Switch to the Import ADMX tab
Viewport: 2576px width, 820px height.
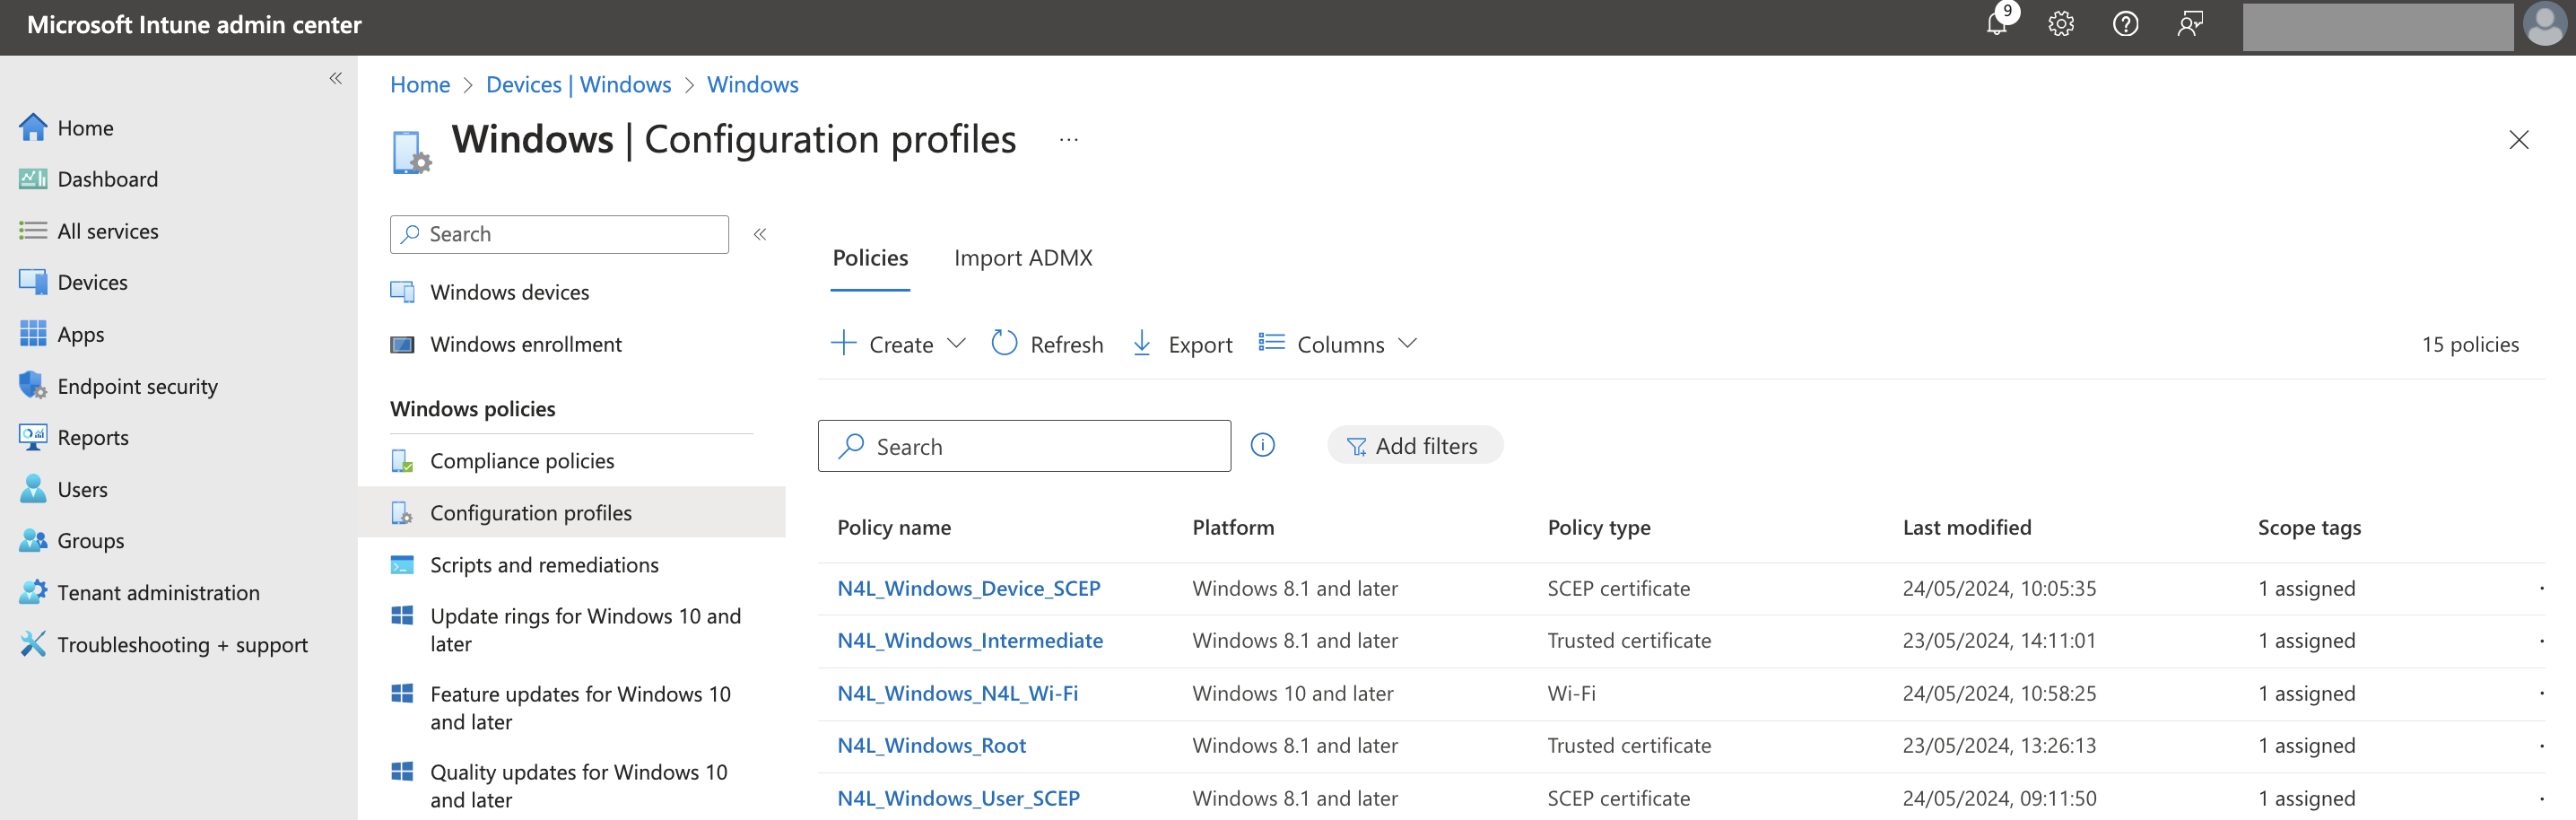pos(1023,257)
